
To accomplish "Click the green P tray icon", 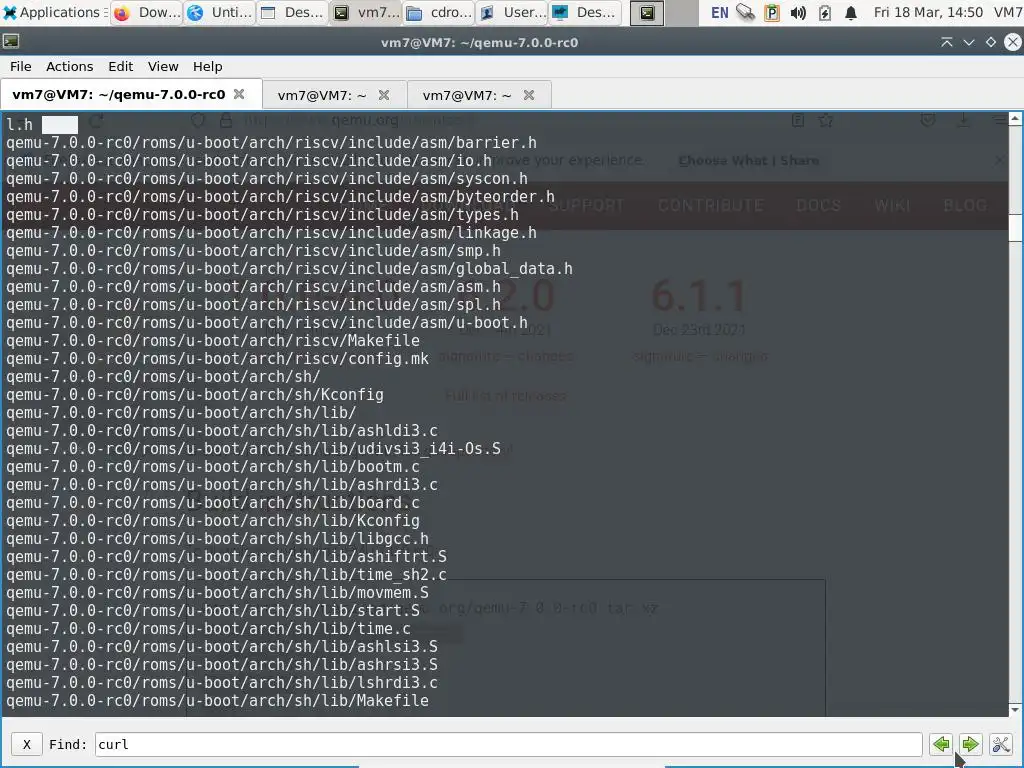I will [x=771, y=12].
